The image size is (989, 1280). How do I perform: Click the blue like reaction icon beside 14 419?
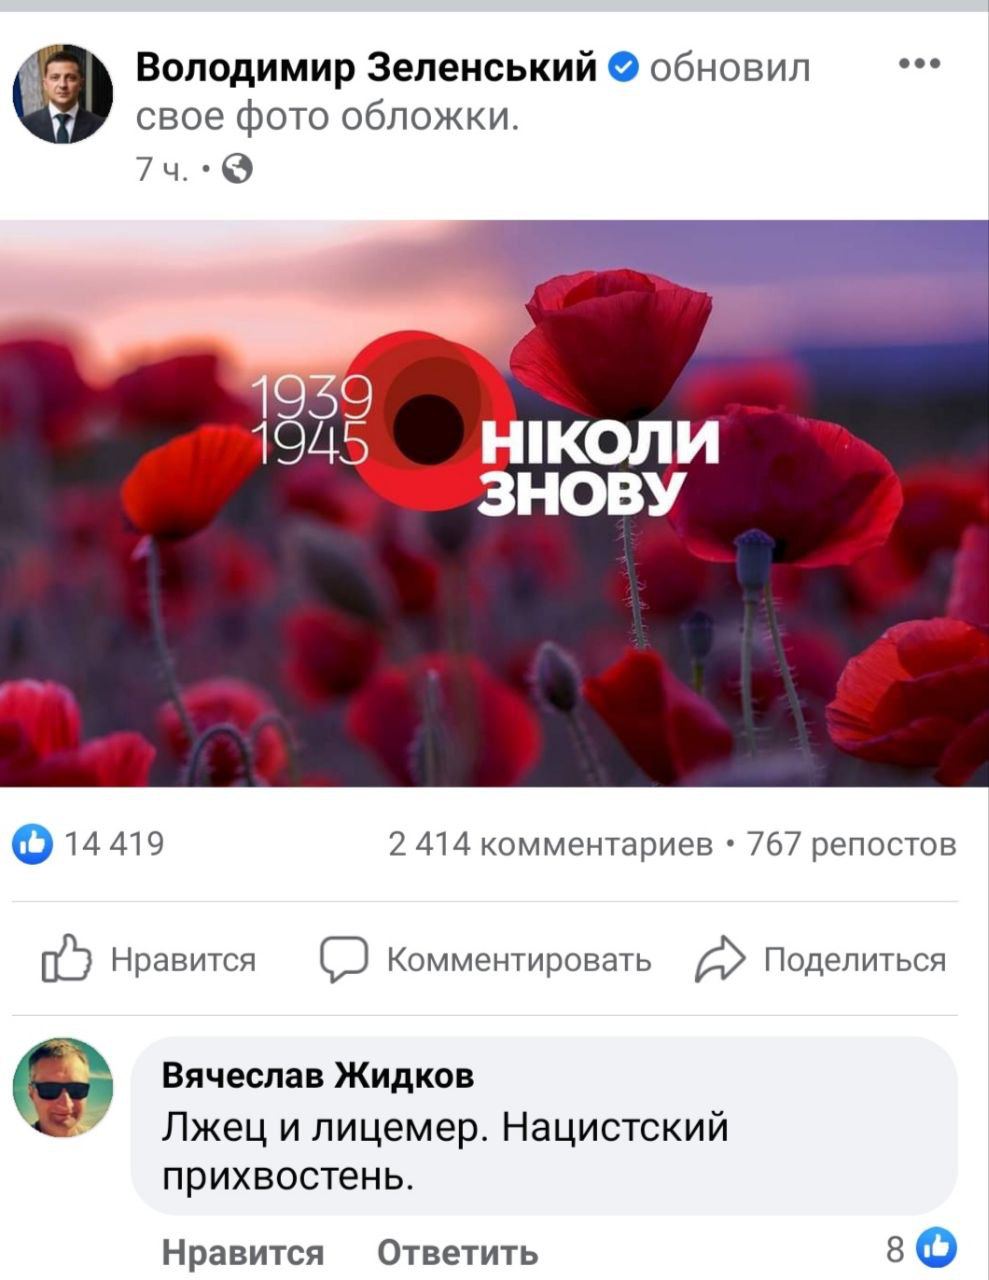33,846
